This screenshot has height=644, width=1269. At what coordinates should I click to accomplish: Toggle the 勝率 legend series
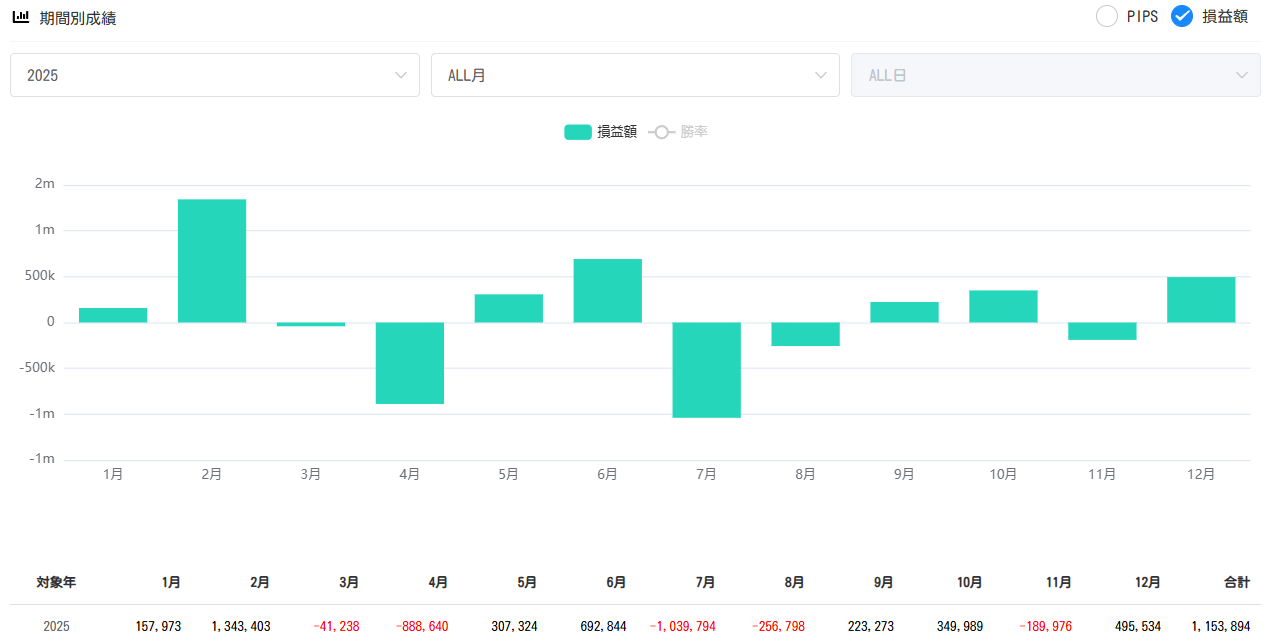[x=678, y=132]
